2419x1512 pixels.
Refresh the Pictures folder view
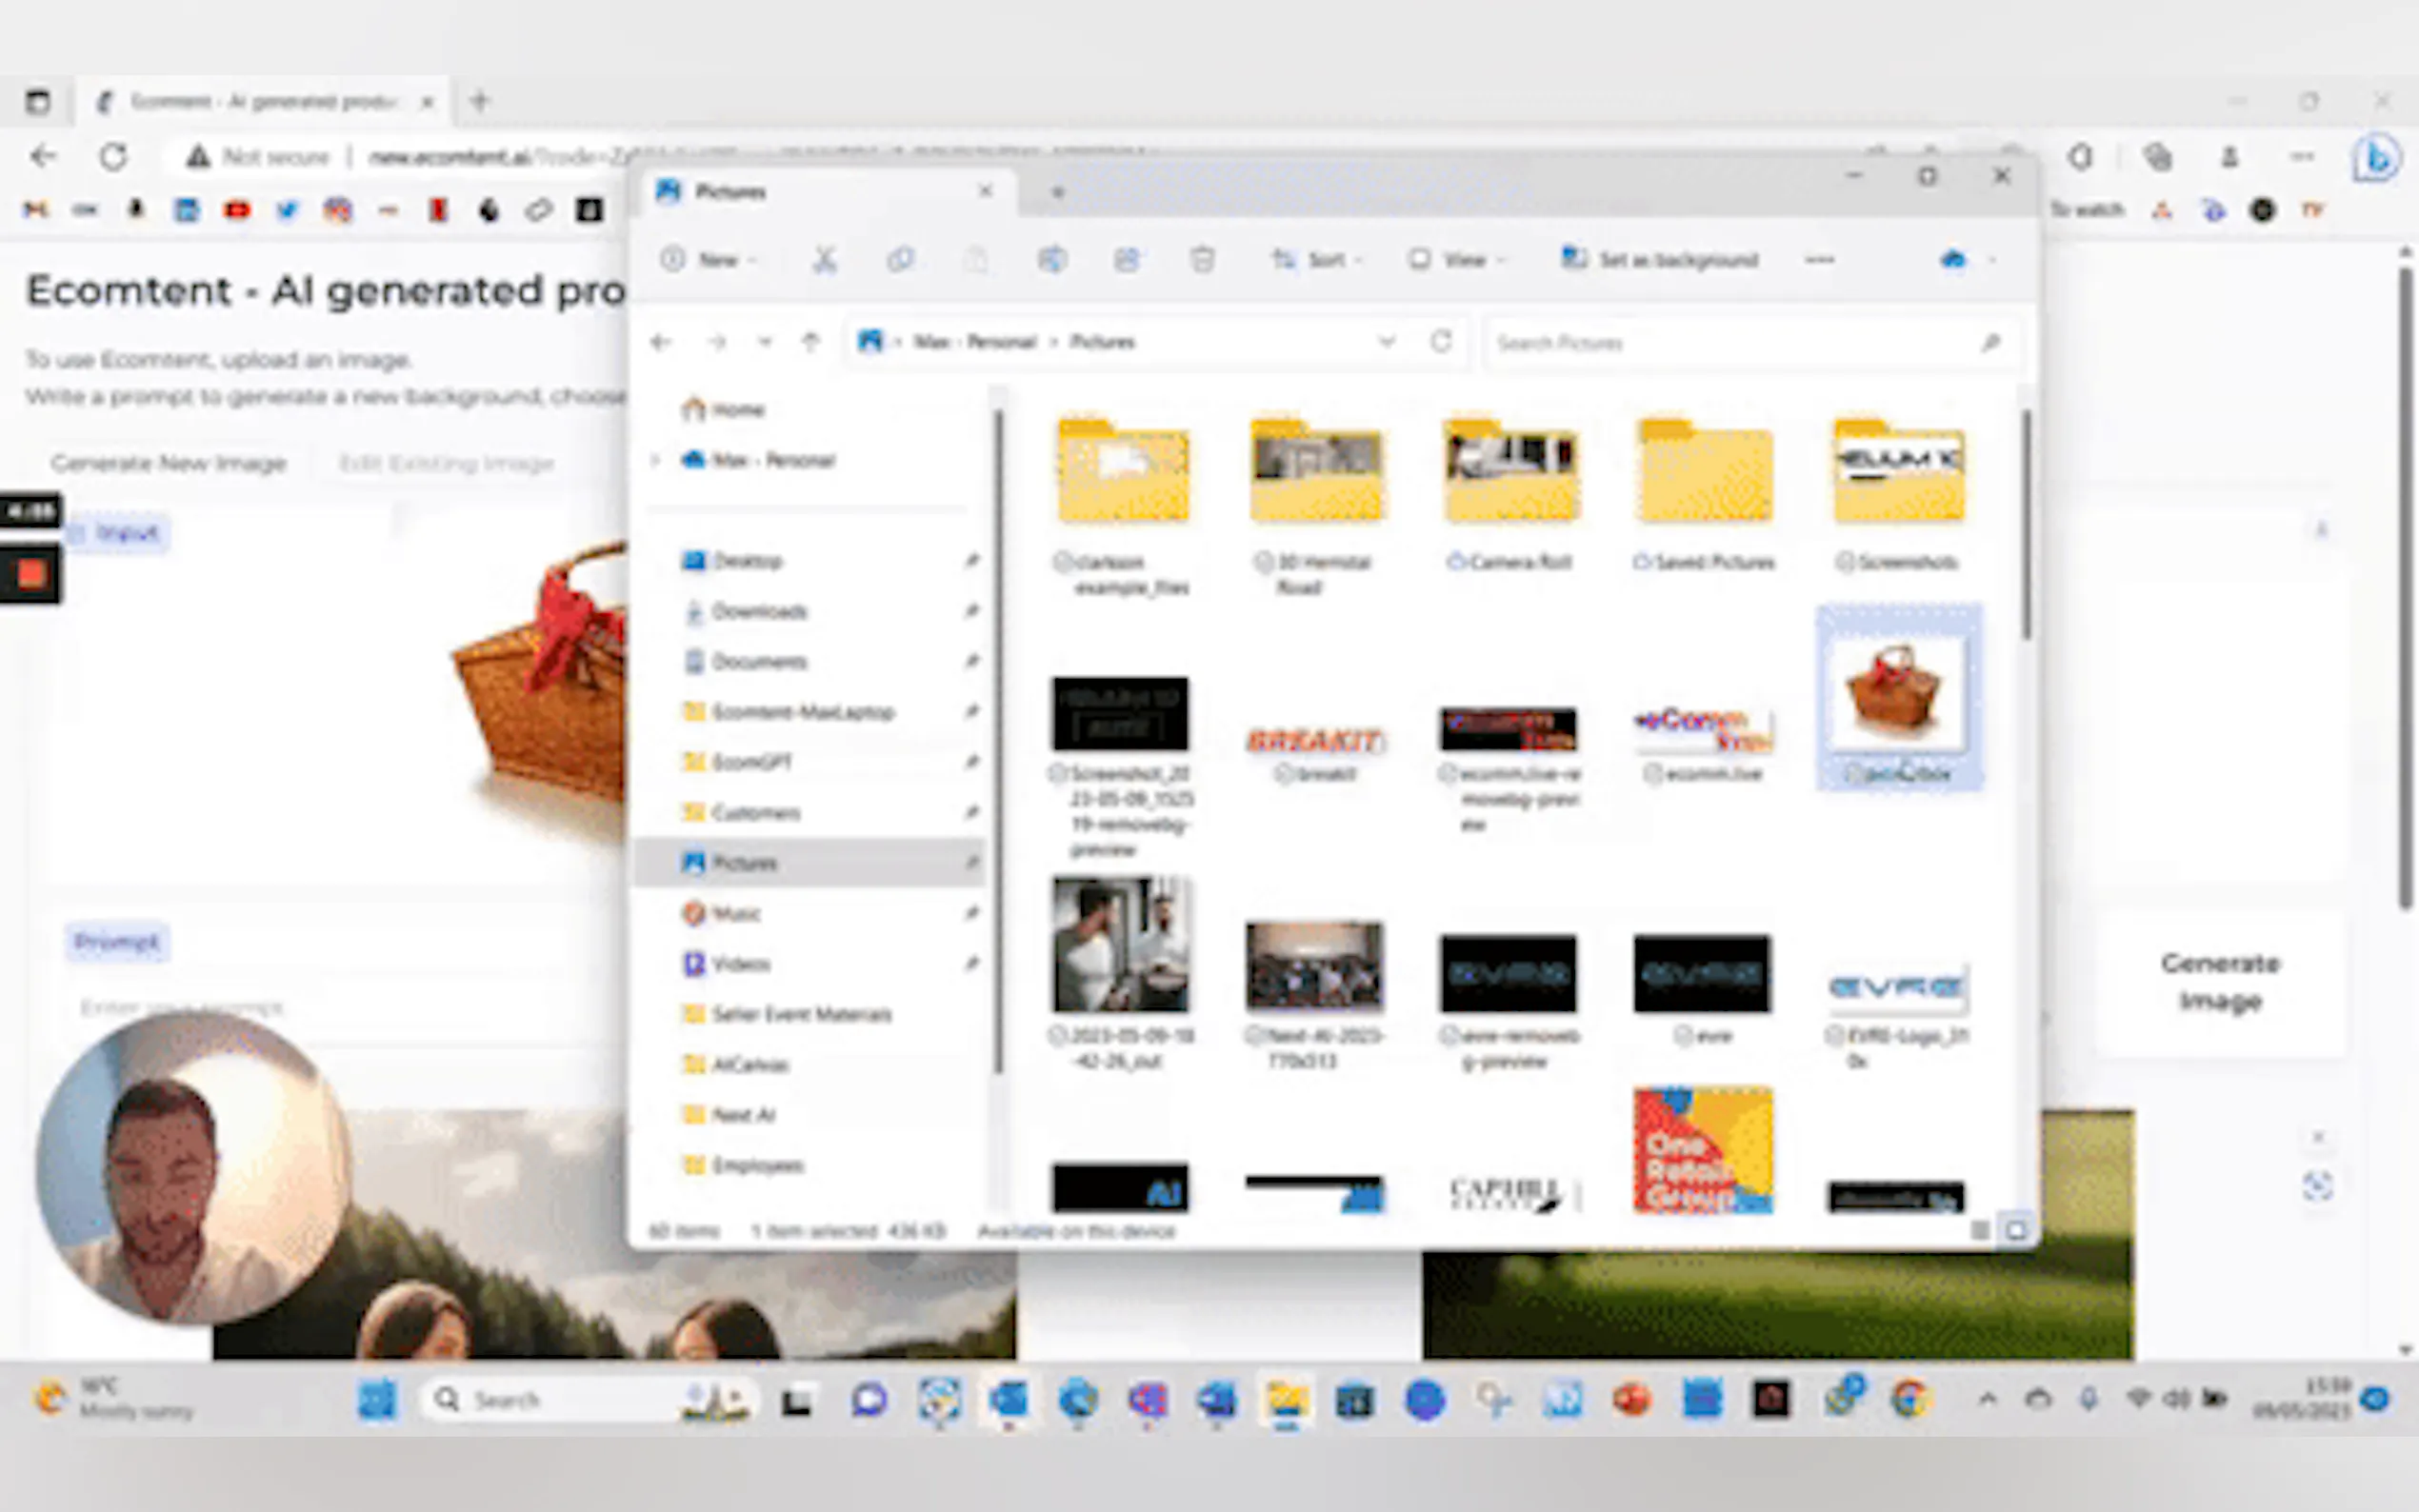pyautogui.click(x=1441, y=342)
